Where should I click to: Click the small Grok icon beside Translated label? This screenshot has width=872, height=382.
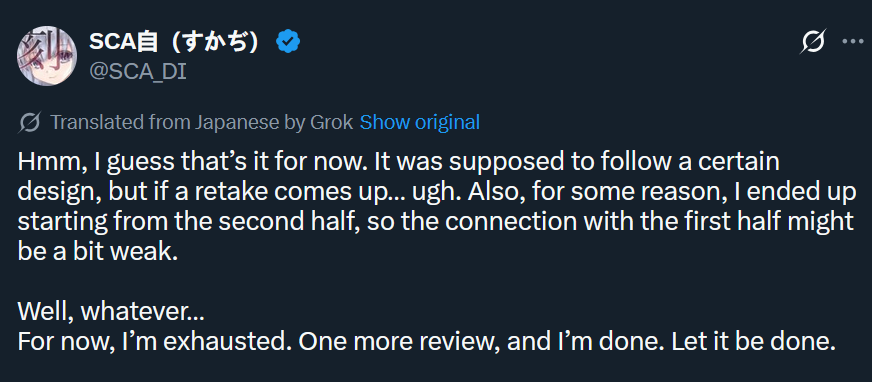(29, 122)
